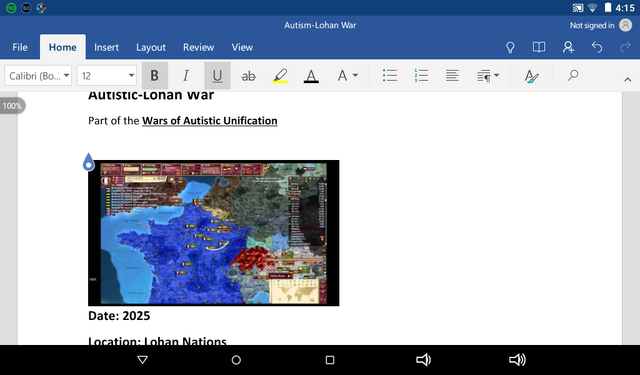Tap the blue cursor handle teardrop
Screen dimensions: 640x375
pos(89,162)
